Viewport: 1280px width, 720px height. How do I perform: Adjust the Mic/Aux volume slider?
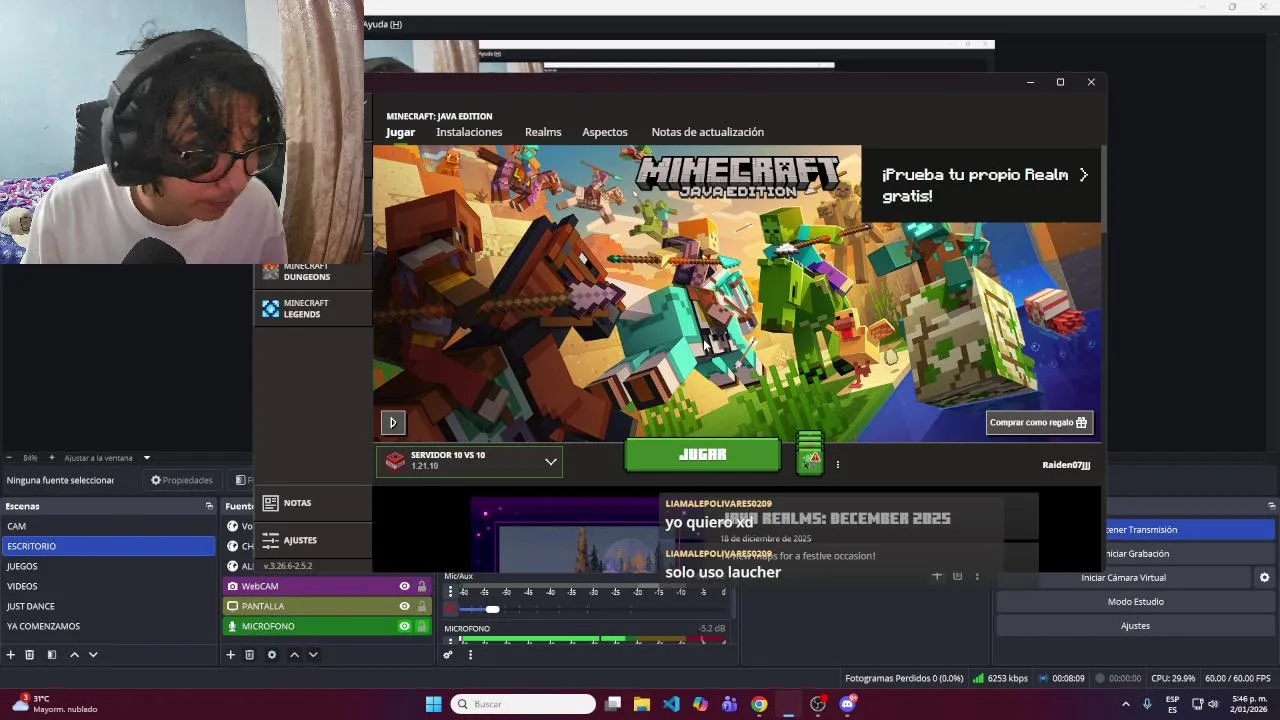(x=492, y=609)
